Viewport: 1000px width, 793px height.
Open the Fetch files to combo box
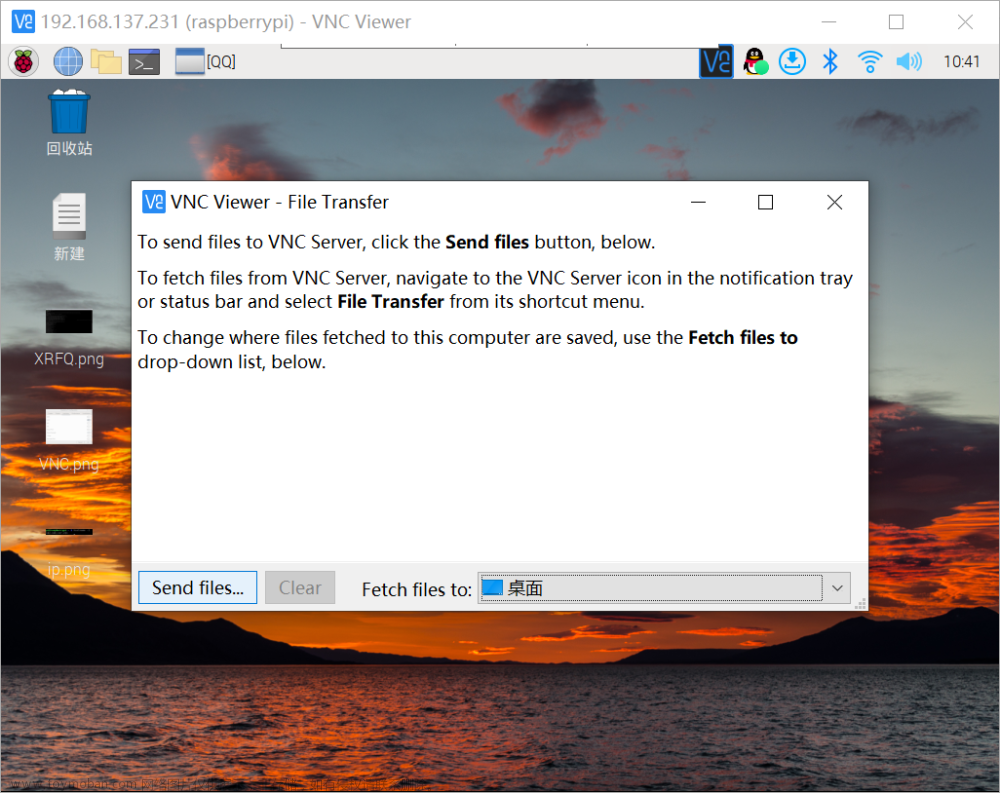click(664, 588)
